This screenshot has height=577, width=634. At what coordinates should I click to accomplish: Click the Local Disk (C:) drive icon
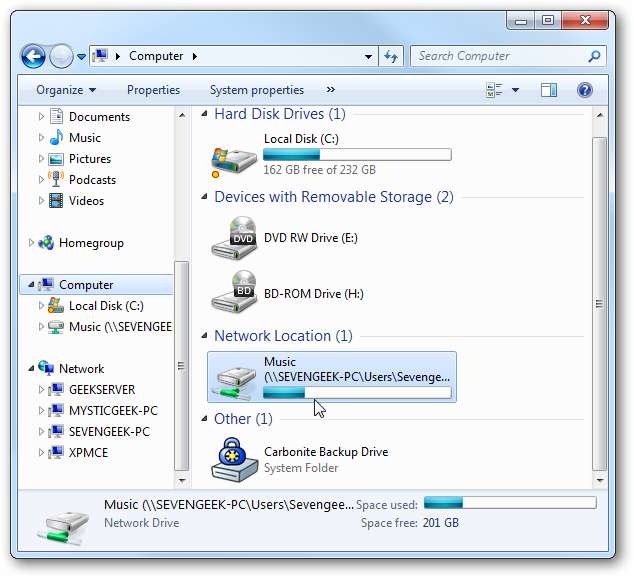coord(234,161)
